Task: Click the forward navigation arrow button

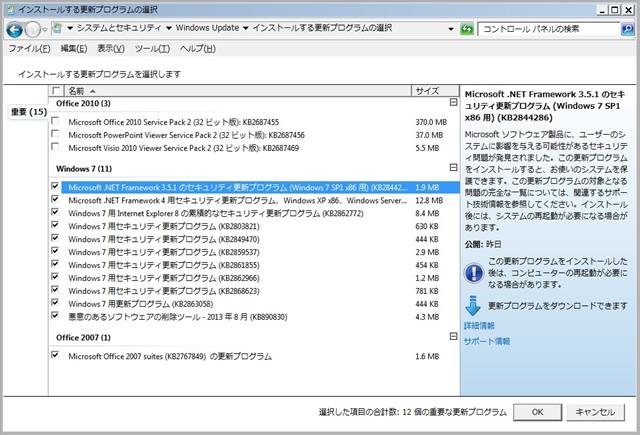Action: coord(32,29)
